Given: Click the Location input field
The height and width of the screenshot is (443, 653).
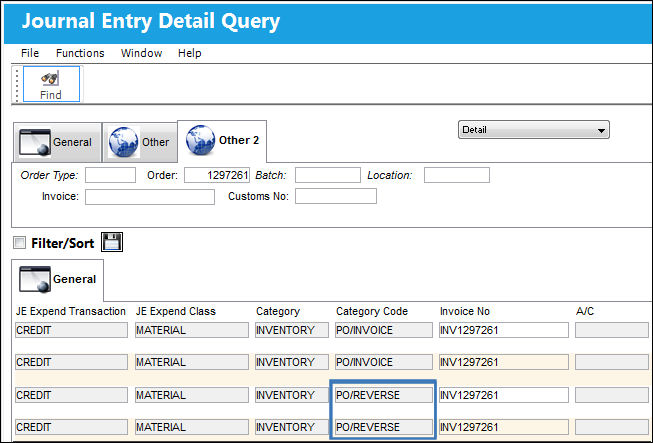Looking at the screenshot, I should coord(457,175).
